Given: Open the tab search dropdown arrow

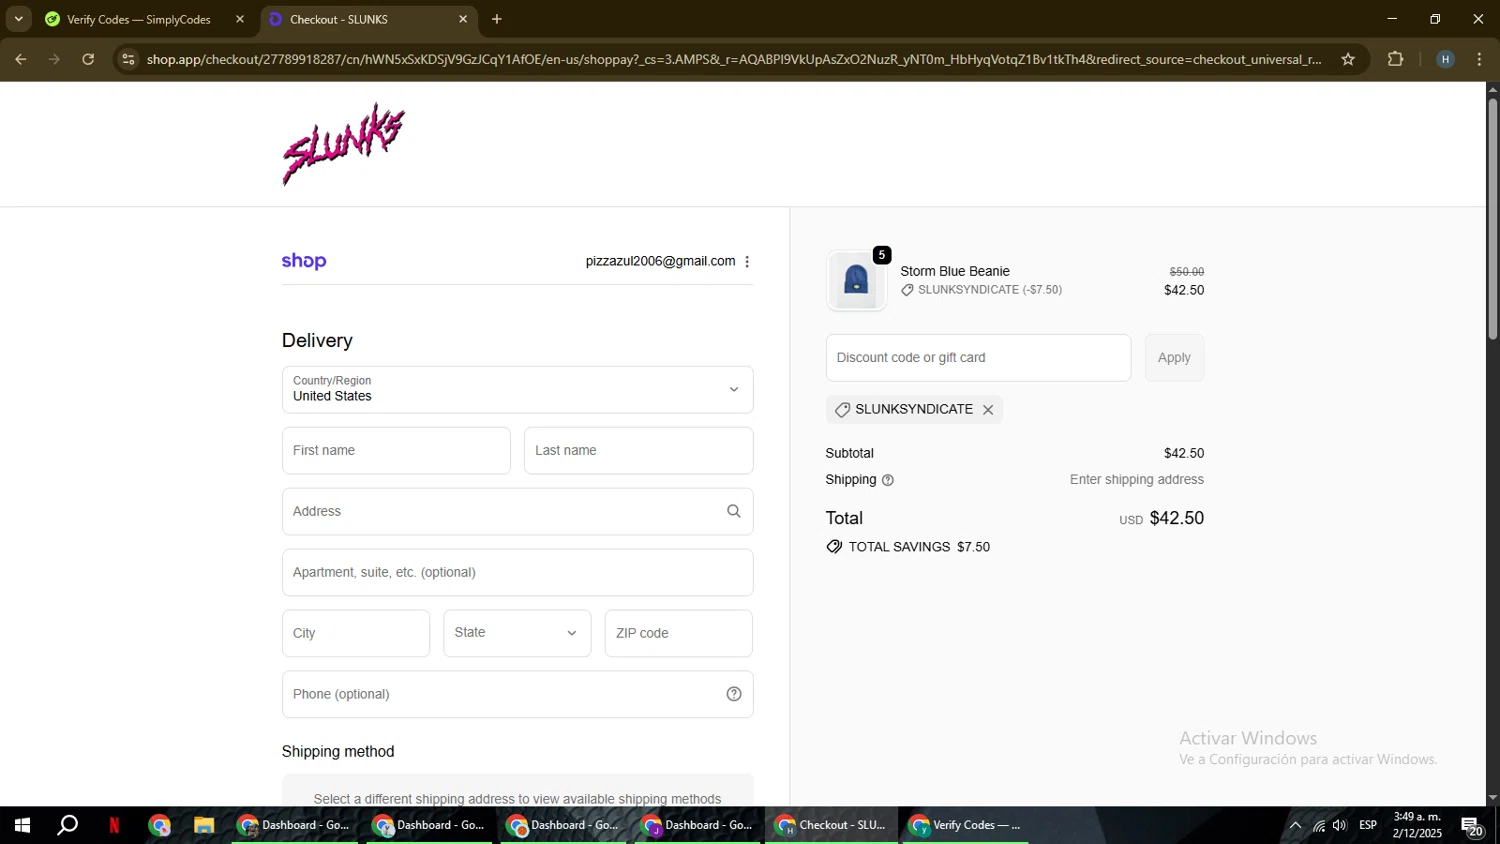Looking at the screenshot, I should (x=18, y=19).
